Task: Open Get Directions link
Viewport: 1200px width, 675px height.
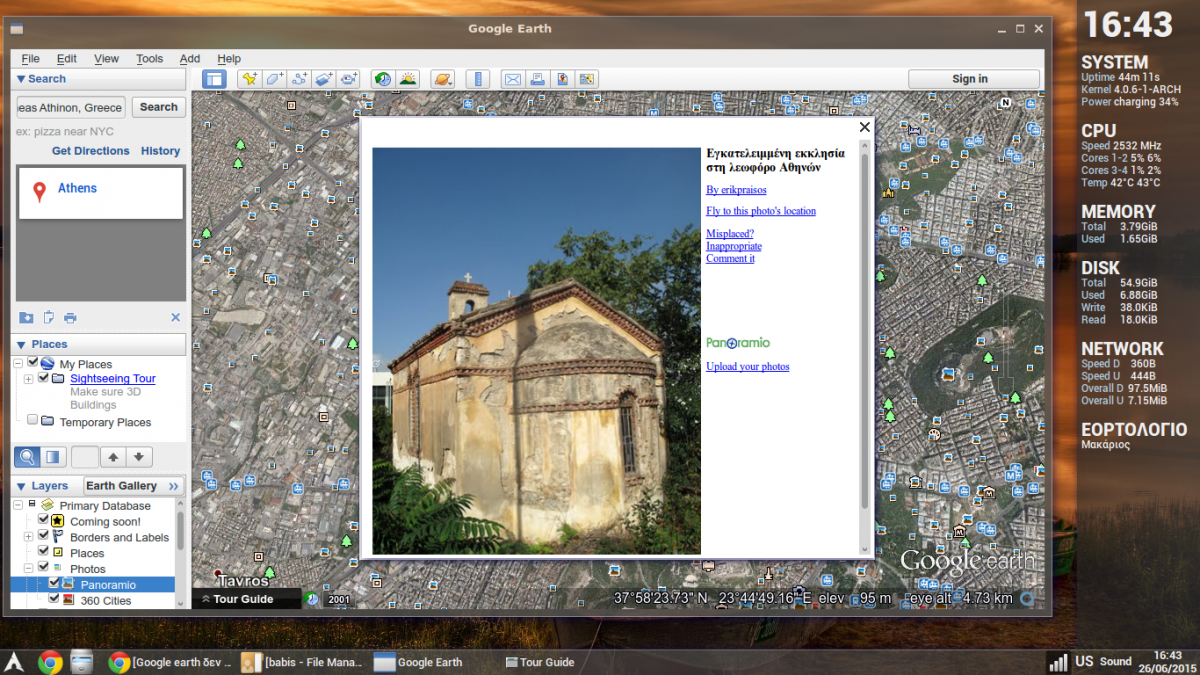Action: pyautogui.click(x=91, y=151)
